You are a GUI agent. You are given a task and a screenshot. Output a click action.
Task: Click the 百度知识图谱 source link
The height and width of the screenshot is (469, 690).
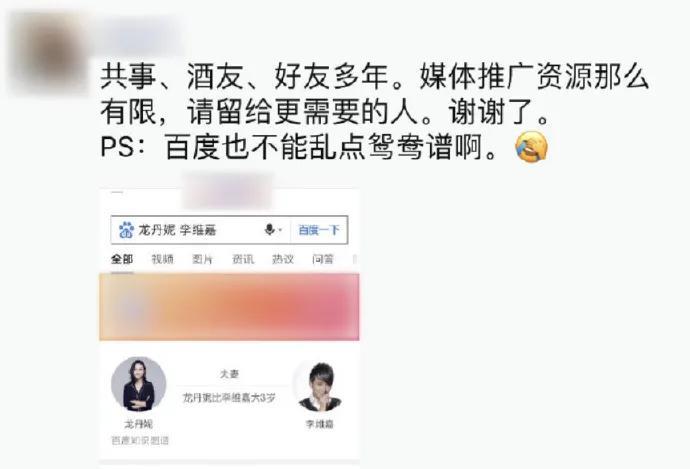pos(140,440)
